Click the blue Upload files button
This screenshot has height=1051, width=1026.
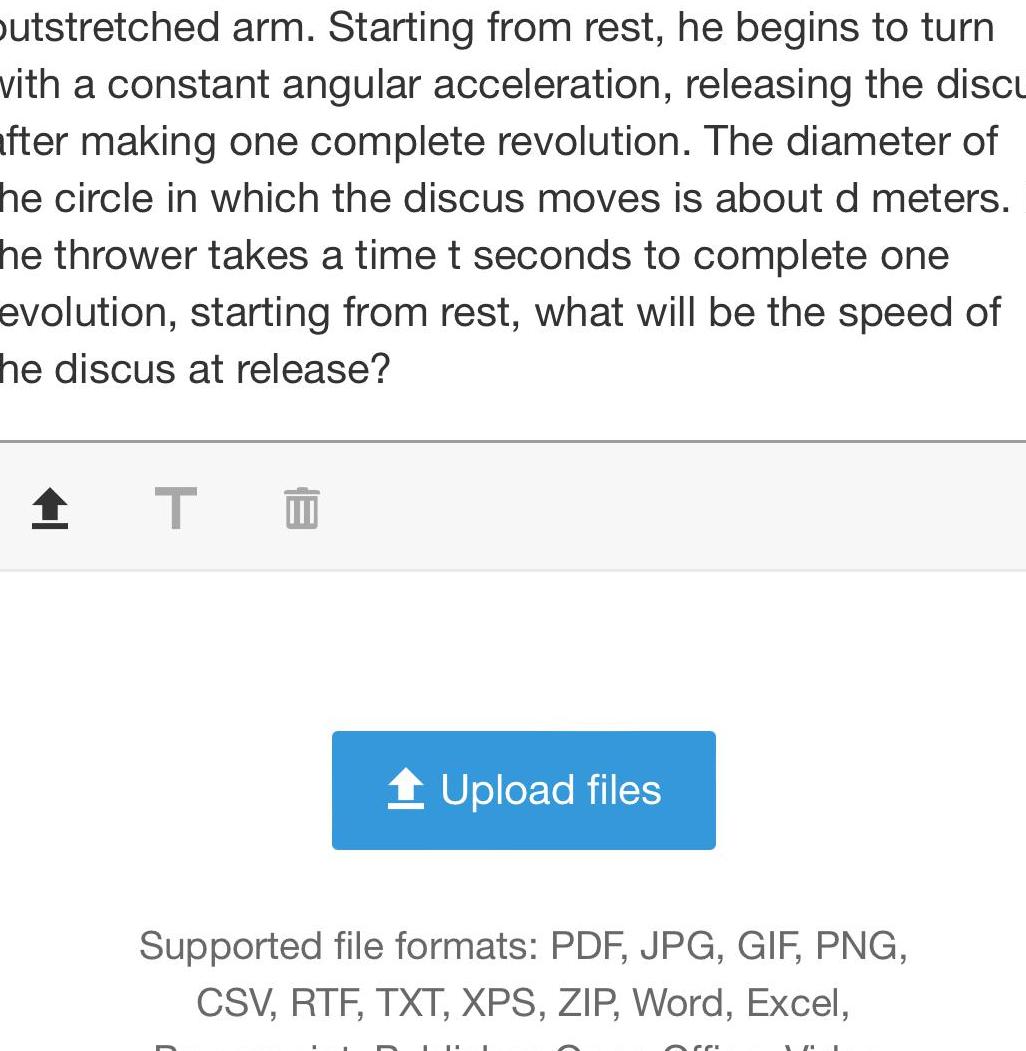(x=524, y=789)
